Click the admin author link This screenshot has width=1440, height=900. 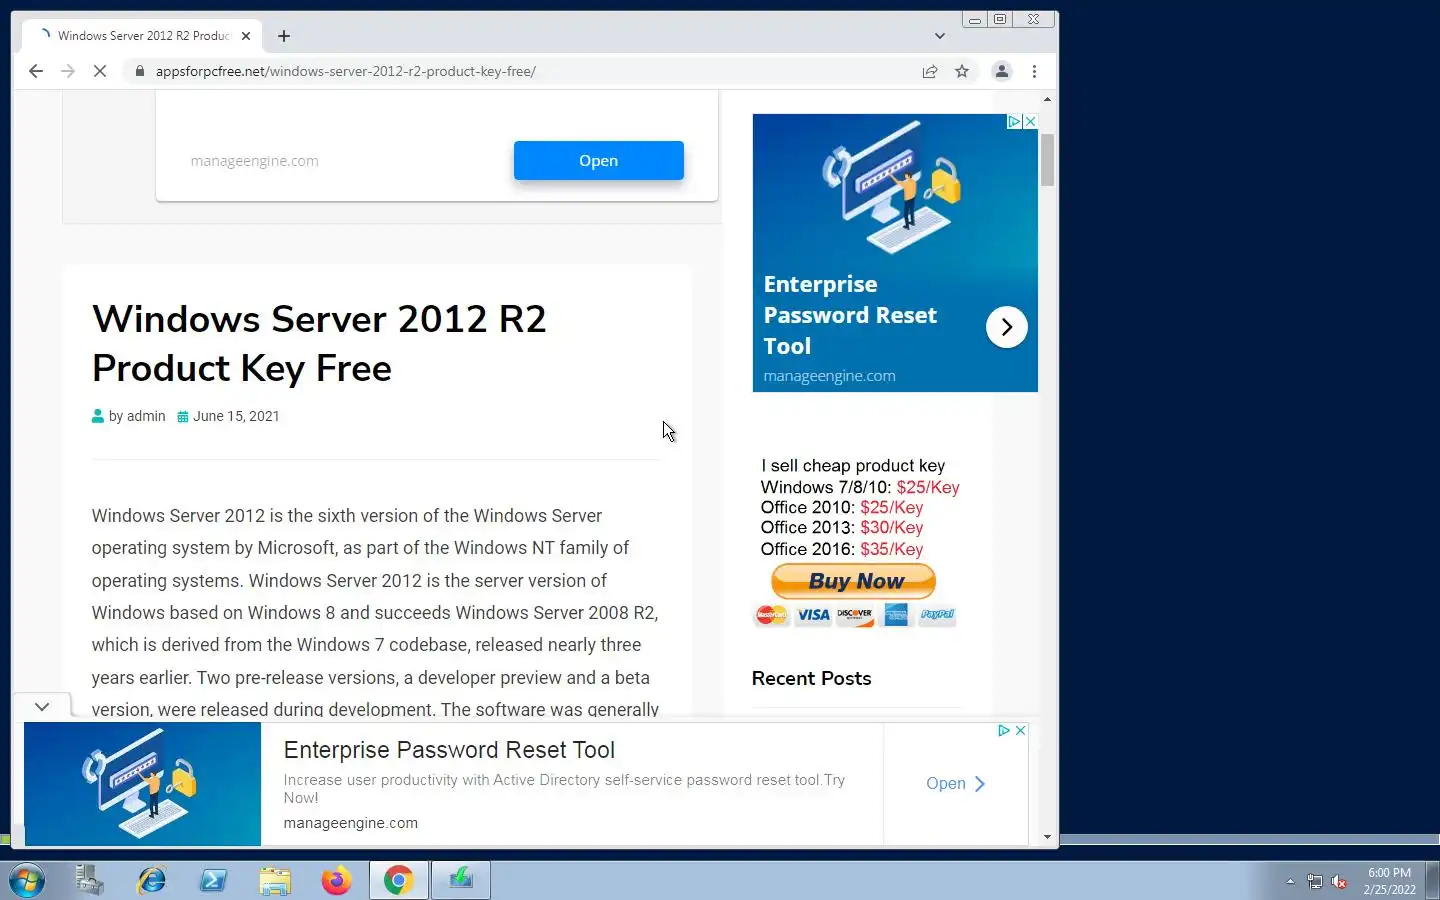coord(146,416)
